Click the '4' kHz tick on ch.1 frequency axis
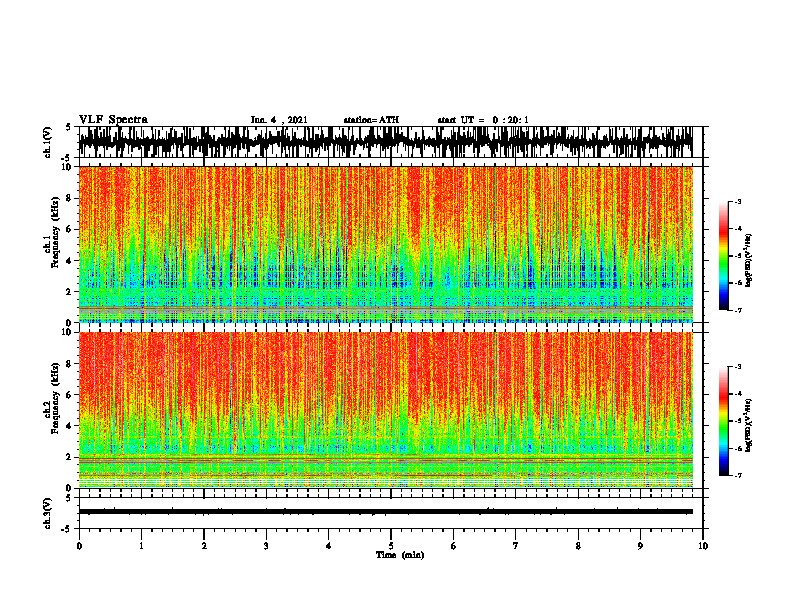This screenshot has width=792, height=612. point(70,261)
